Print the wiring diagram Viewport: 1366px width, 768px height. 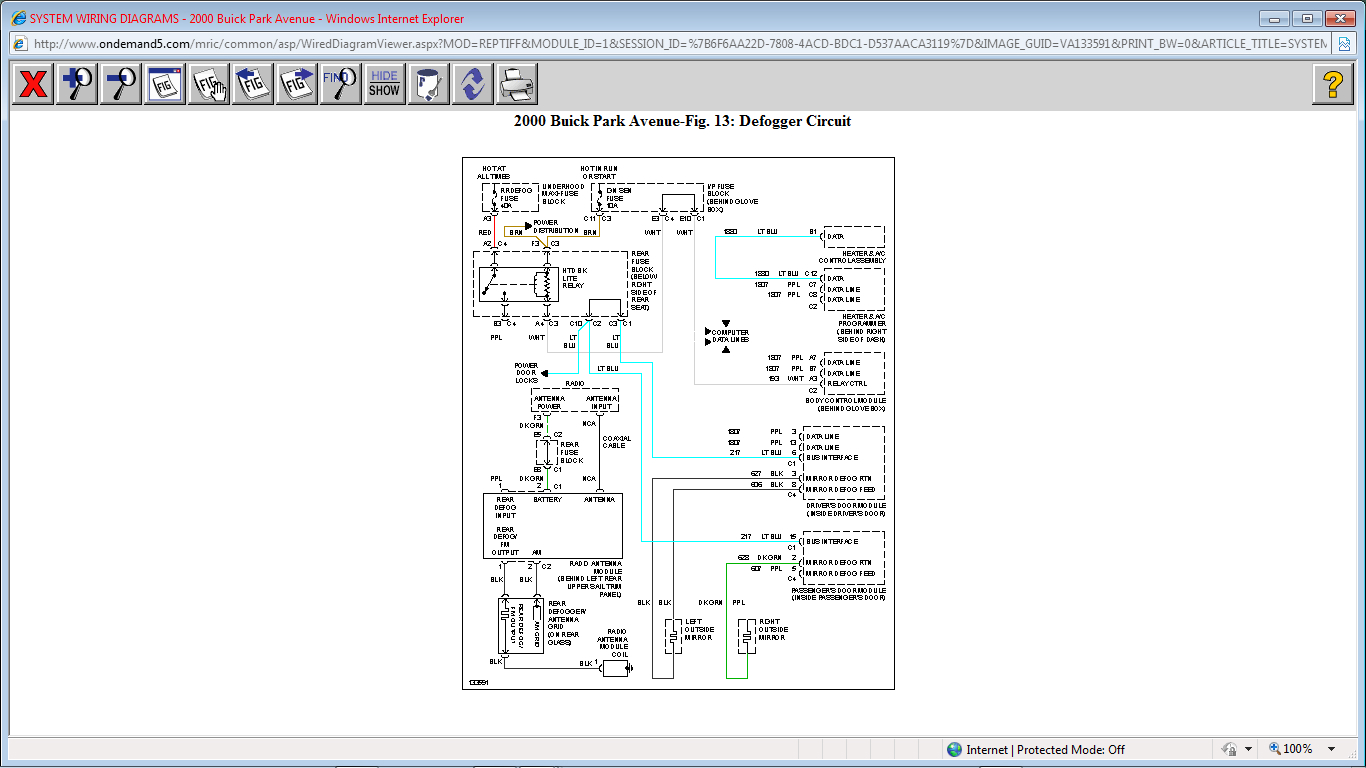[517, 84]
